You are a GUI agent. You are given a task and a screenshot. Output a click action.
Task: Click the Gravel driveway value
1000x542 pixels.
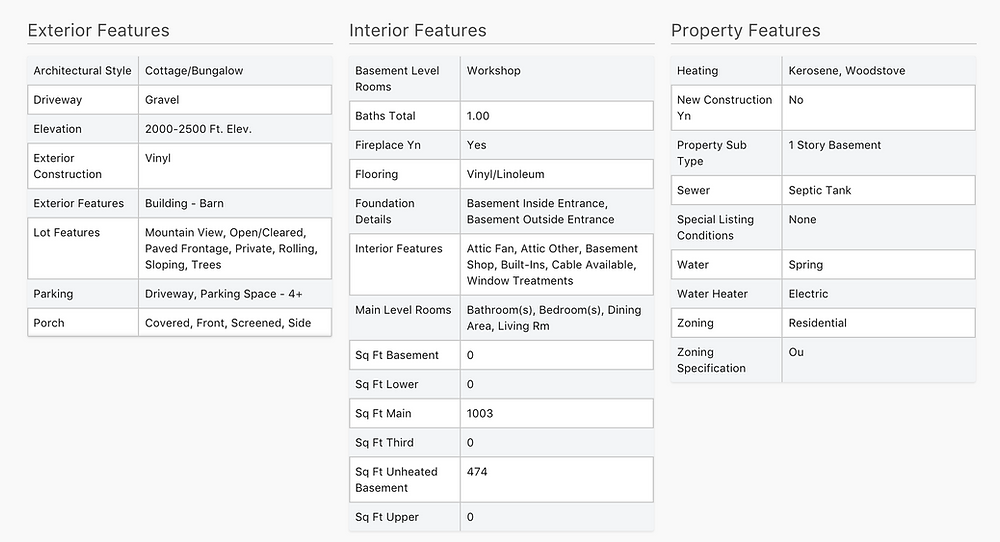(x=162, y=100)
